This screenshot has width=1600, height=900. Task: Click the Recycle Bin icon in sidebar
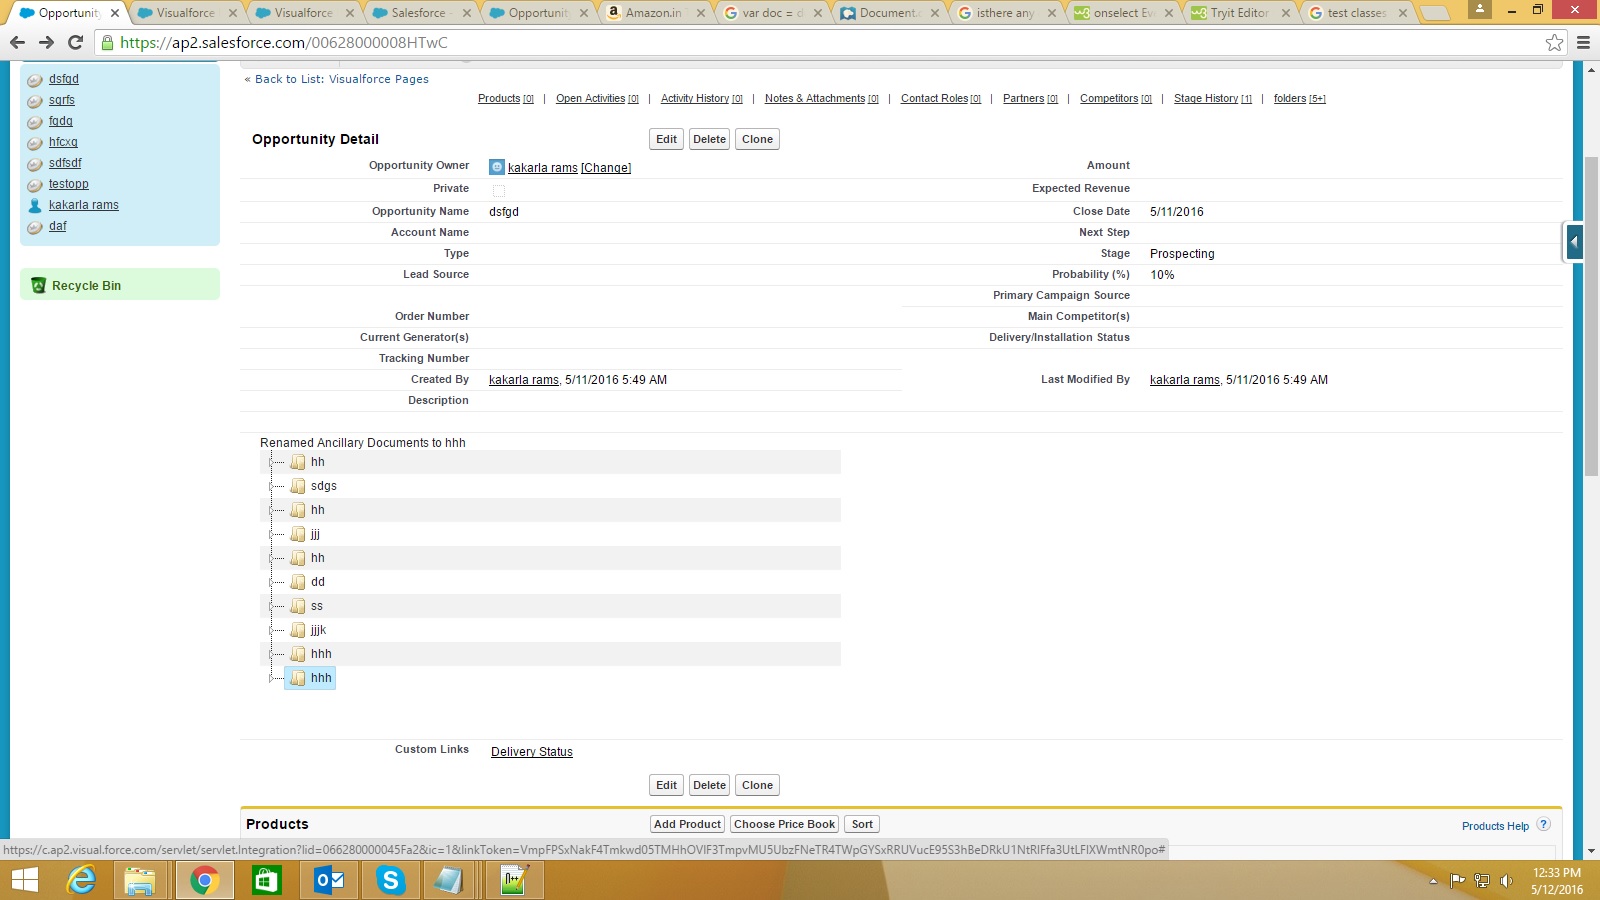coord(39,285)
